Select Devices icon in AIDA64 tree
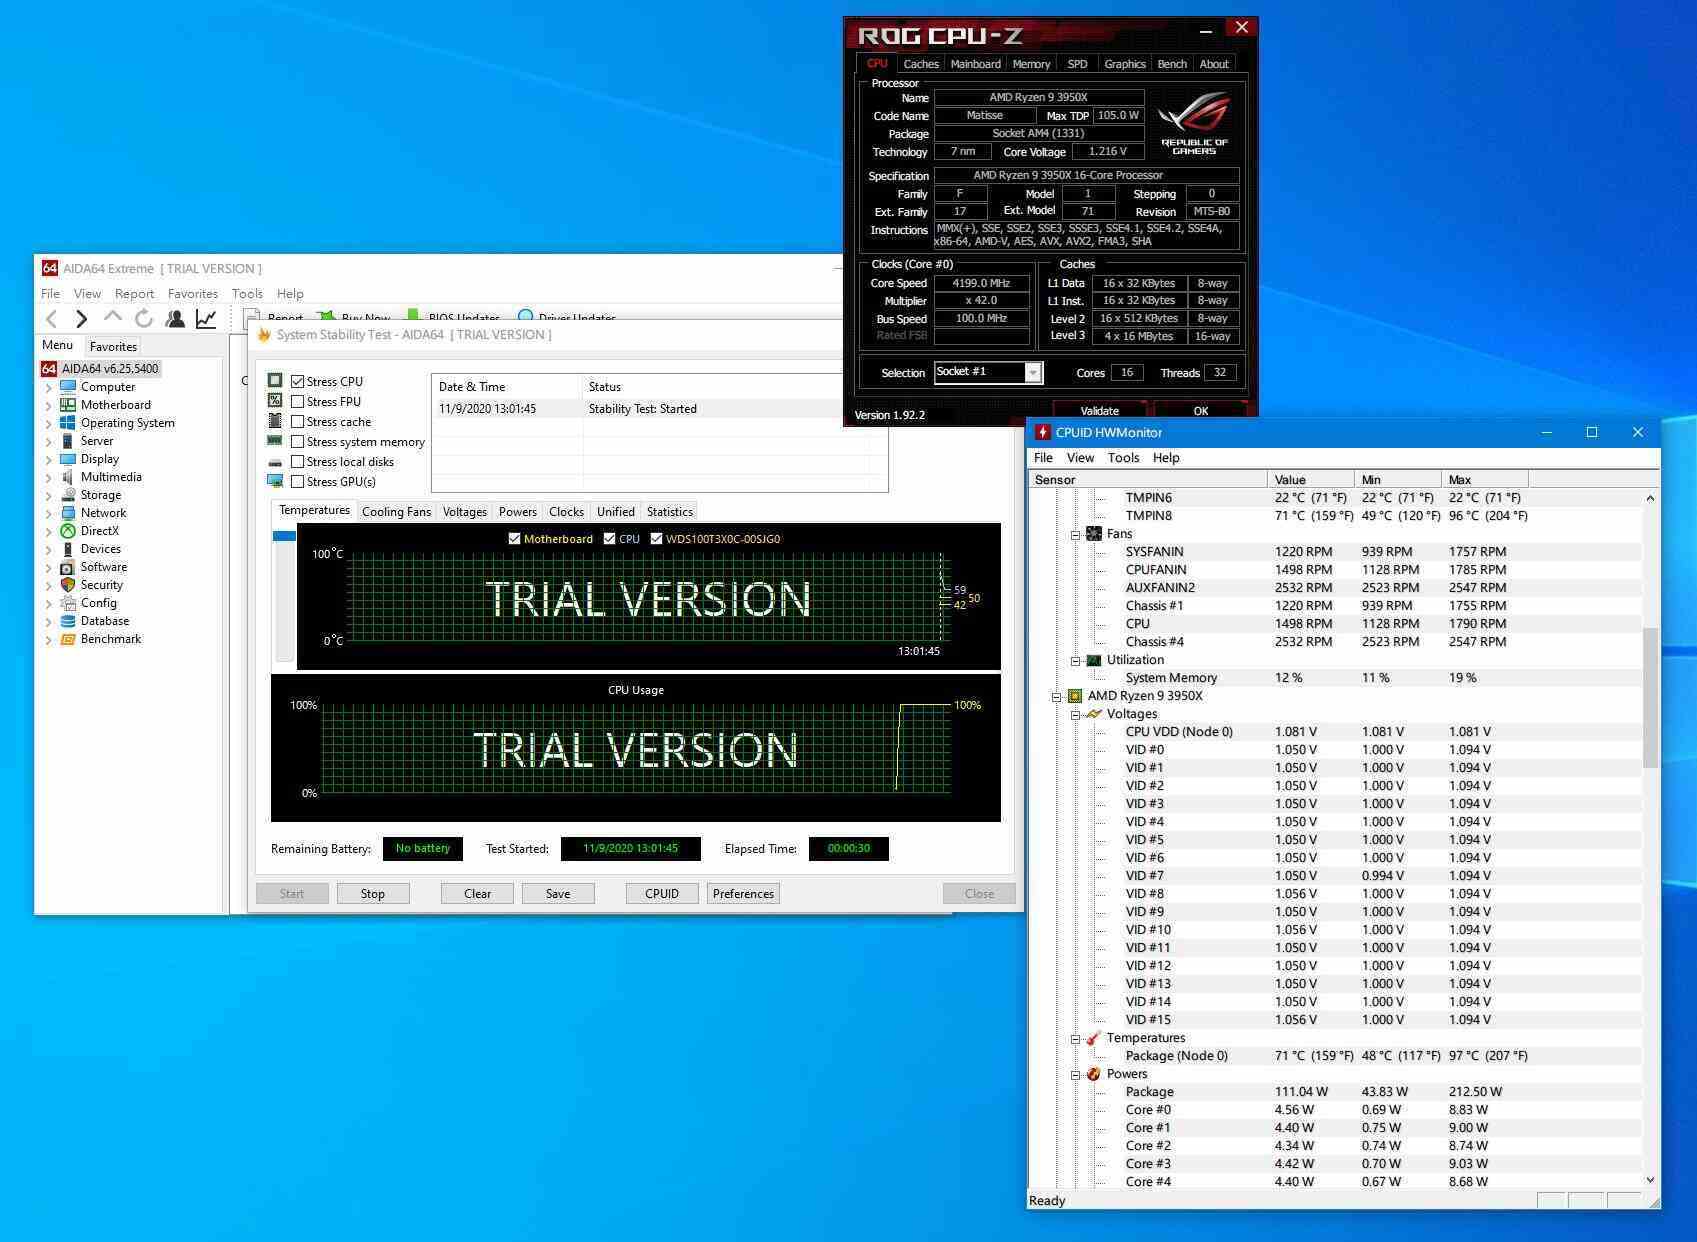The width and height of the screenshot is (1697, 1242). 68,549
